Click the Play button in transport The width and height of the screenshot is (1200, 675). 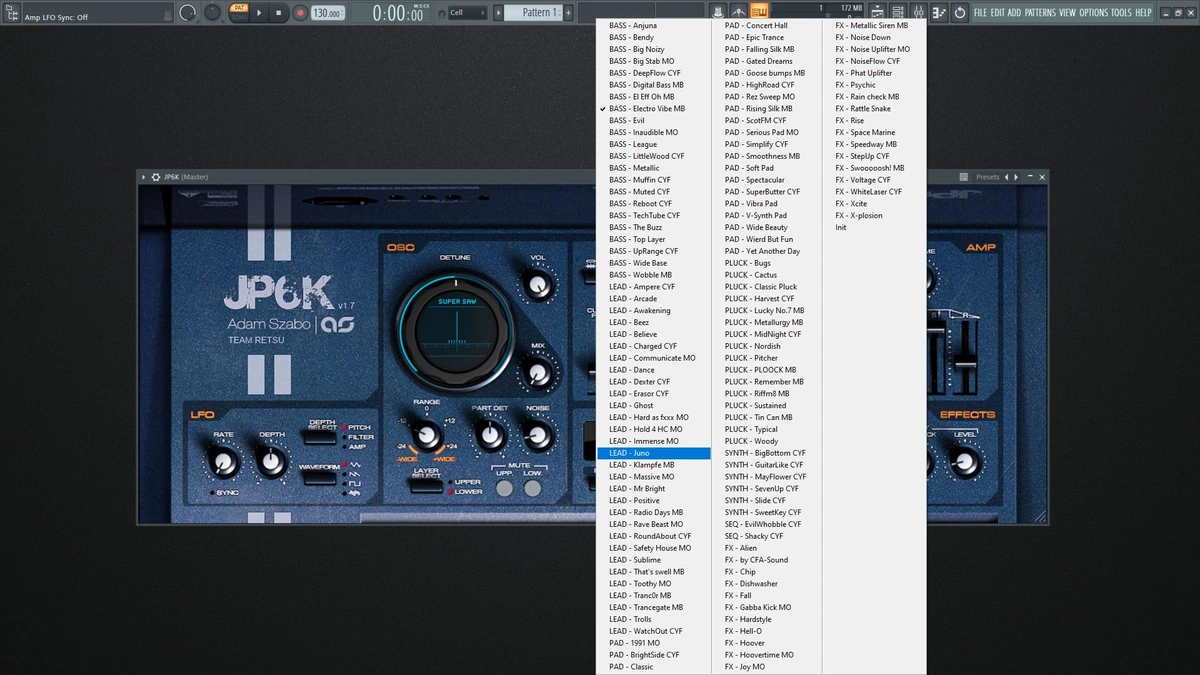(259, 13)
